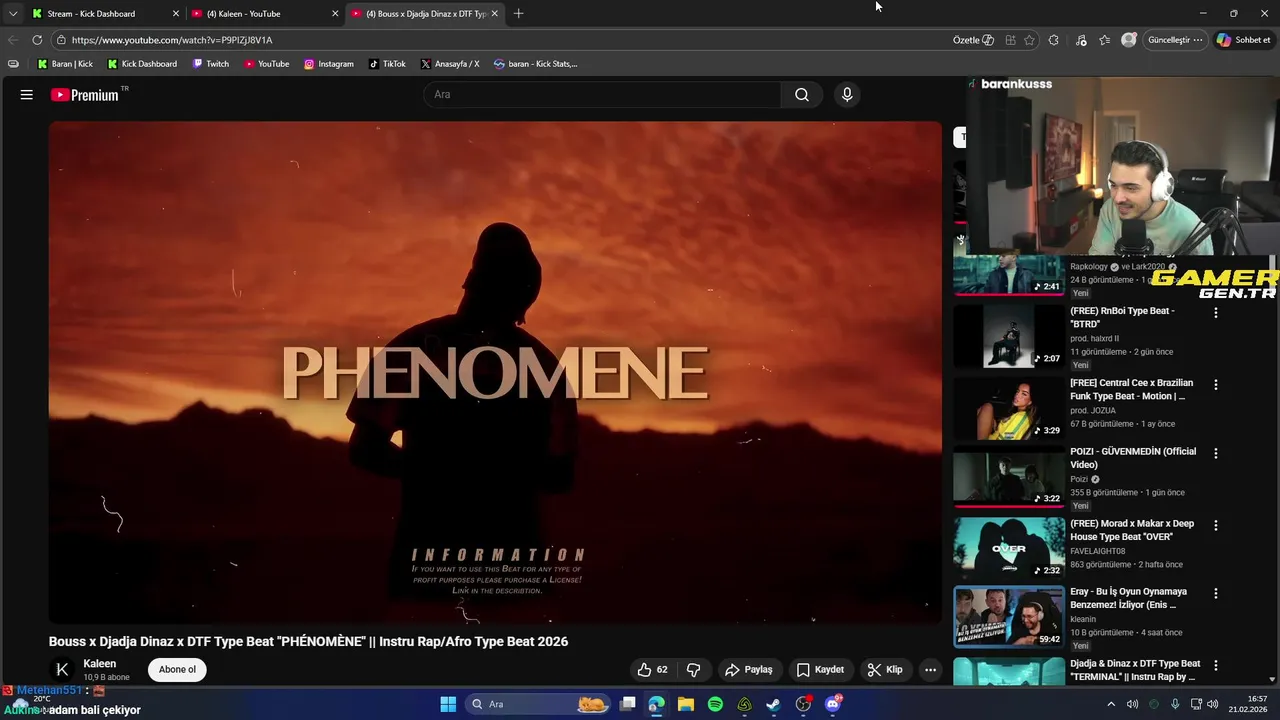Open media control music note icon
The width and height of the screenshot is (1280, 720).
1081,40
